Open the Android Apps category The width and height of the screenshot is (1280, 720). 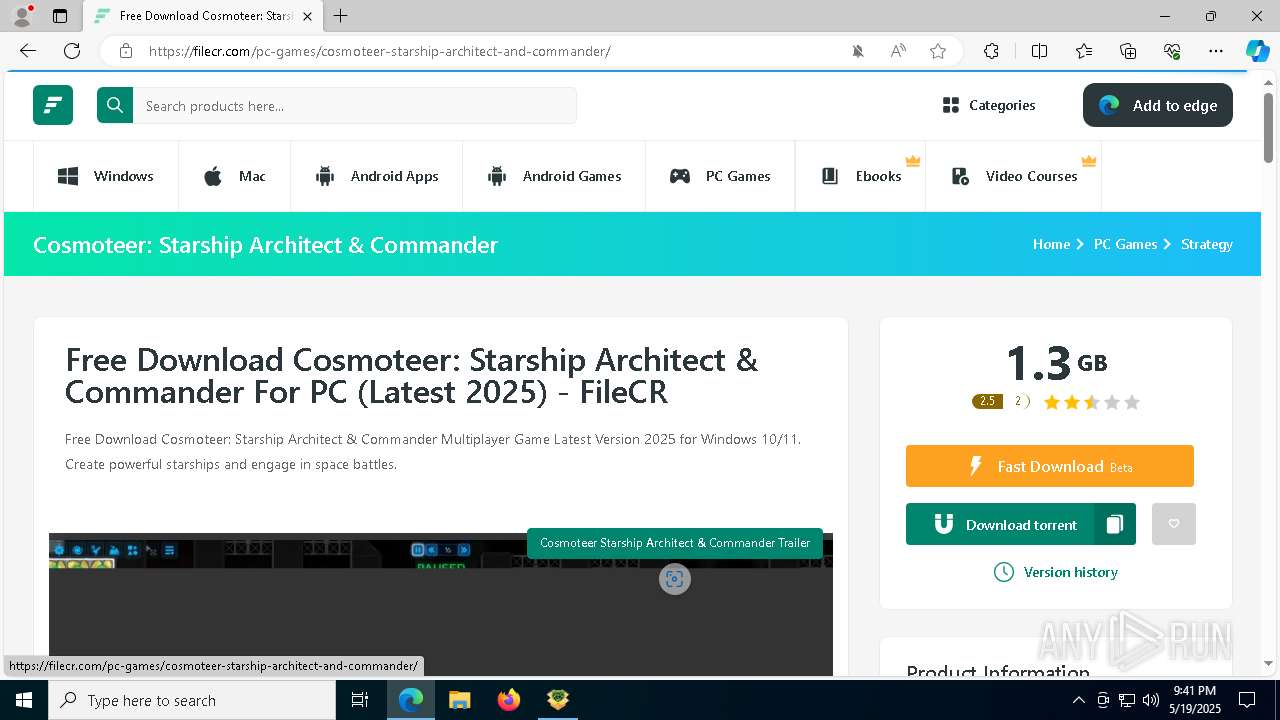click(x=376, y=176)
